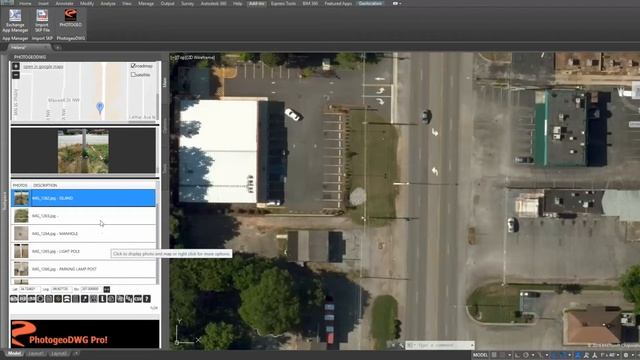The width and height of the screenshot is (640, 360).
Task: Click the photo list vertical scrollbar
Action: pyautogui.click(x=158, y=233)
